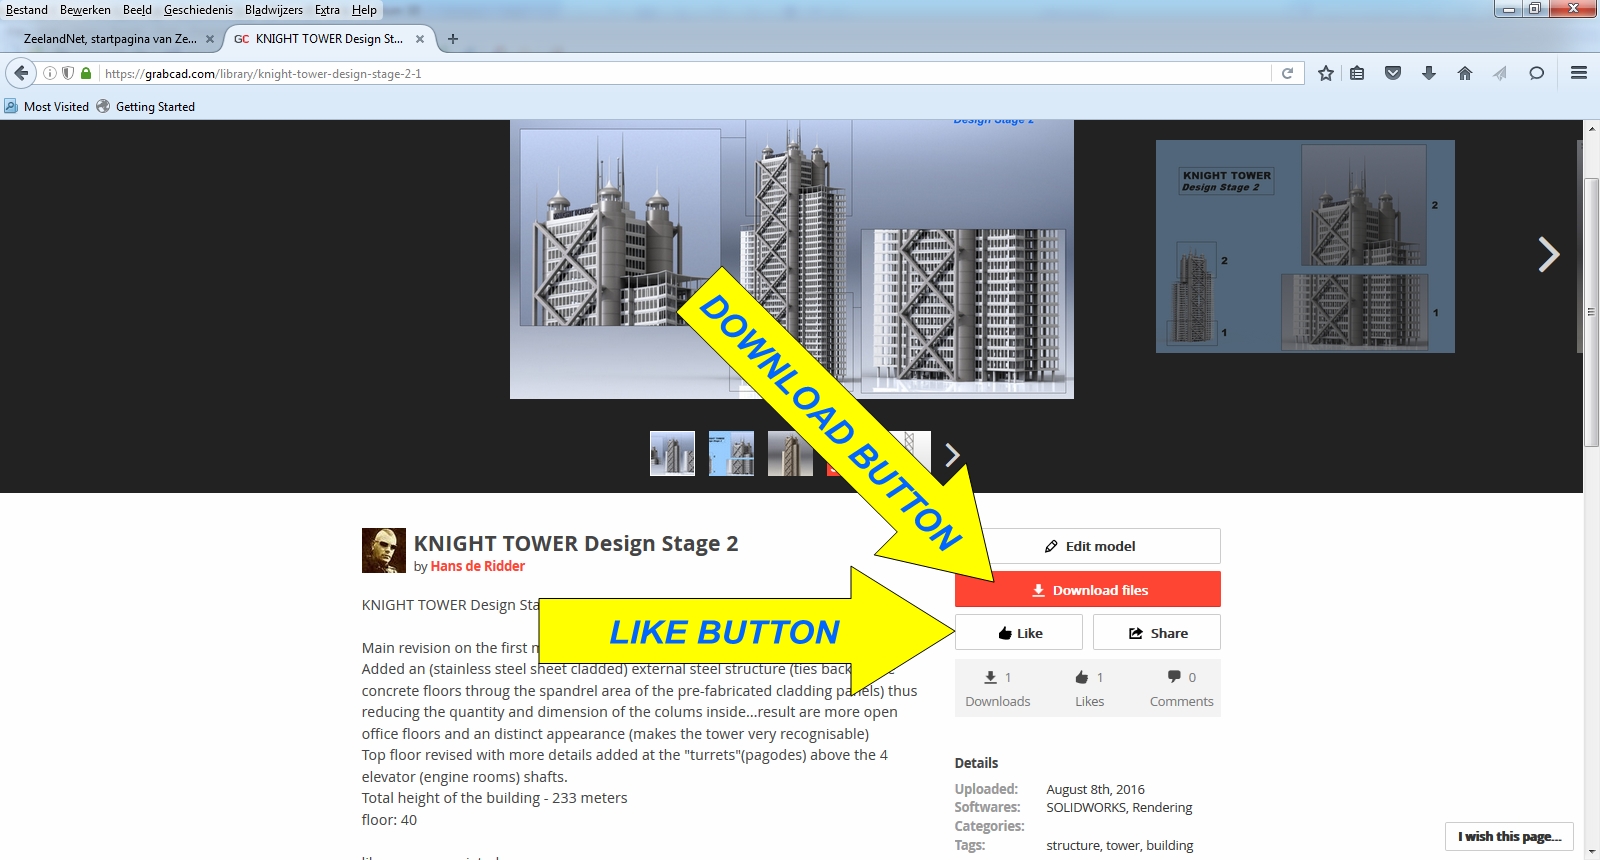
Task: Click the author avatar photo
Action: 384,550
